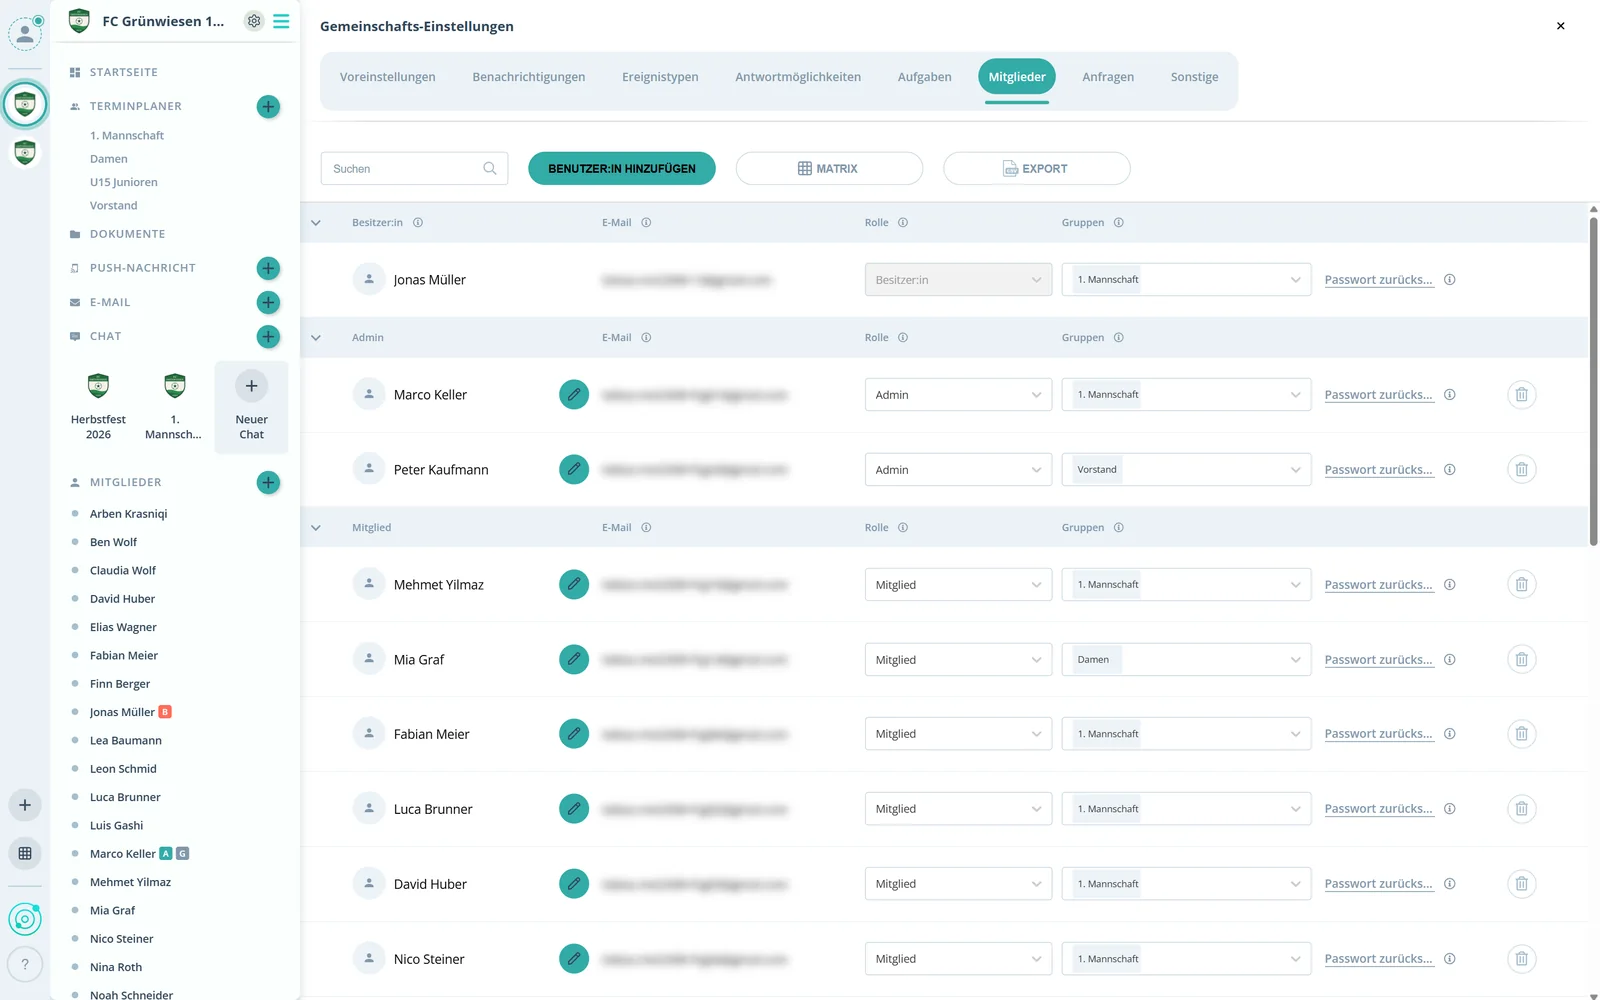Edit Marco Keller with pencil icon
1600x1000 pixels.
[x=574, y=395]
